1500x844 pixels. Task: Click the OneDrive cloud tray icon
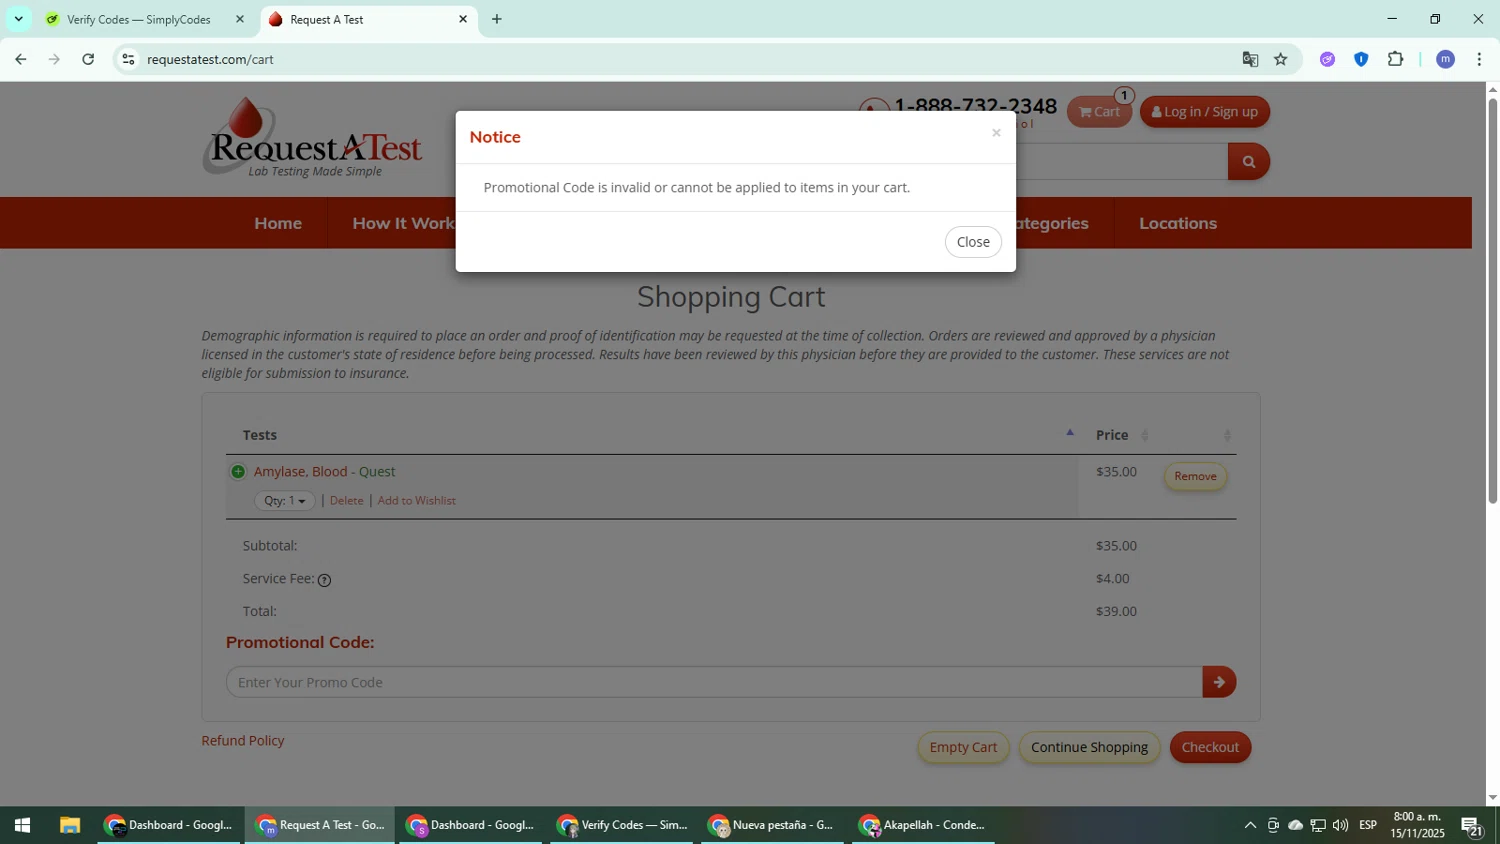pos(1295,825)
